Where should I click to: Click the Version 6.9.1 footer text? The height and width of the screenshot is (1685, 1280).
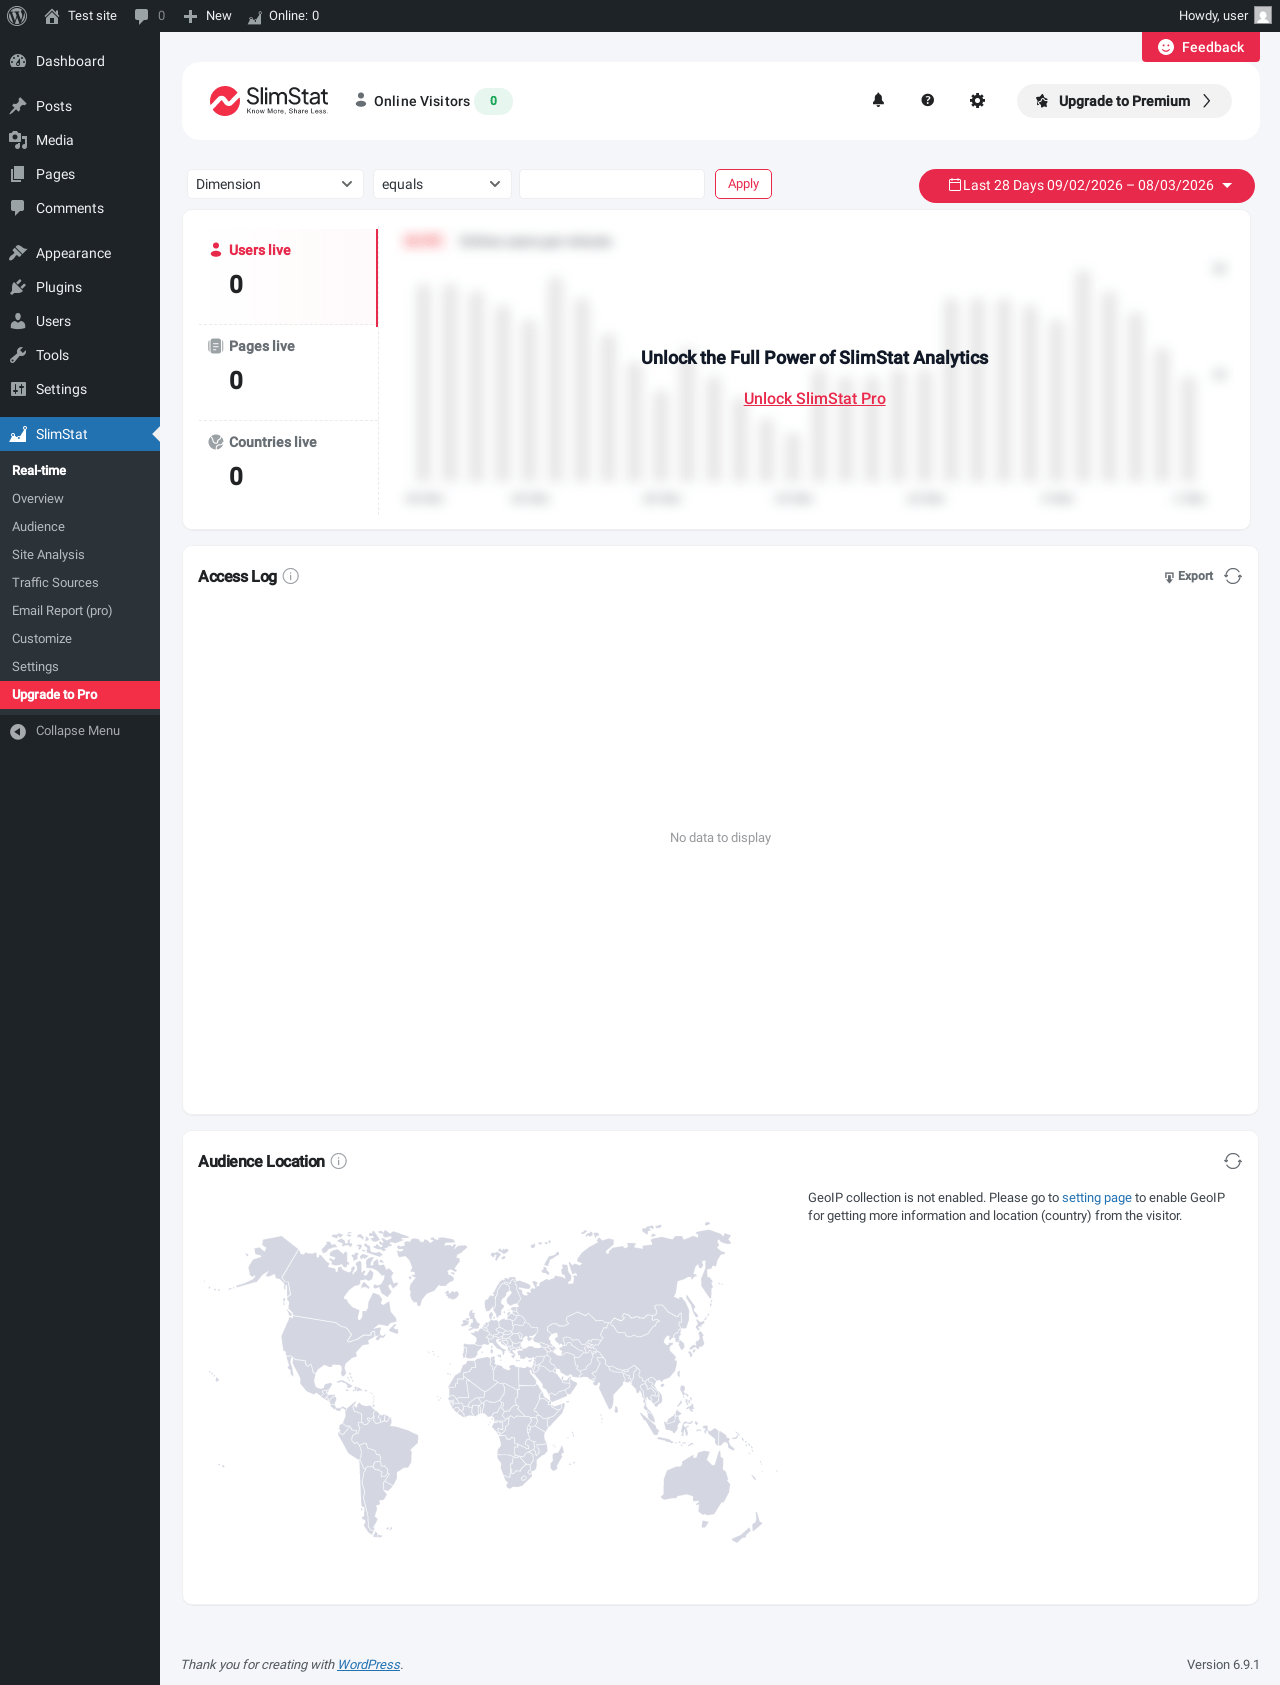coord(1223,1664)
